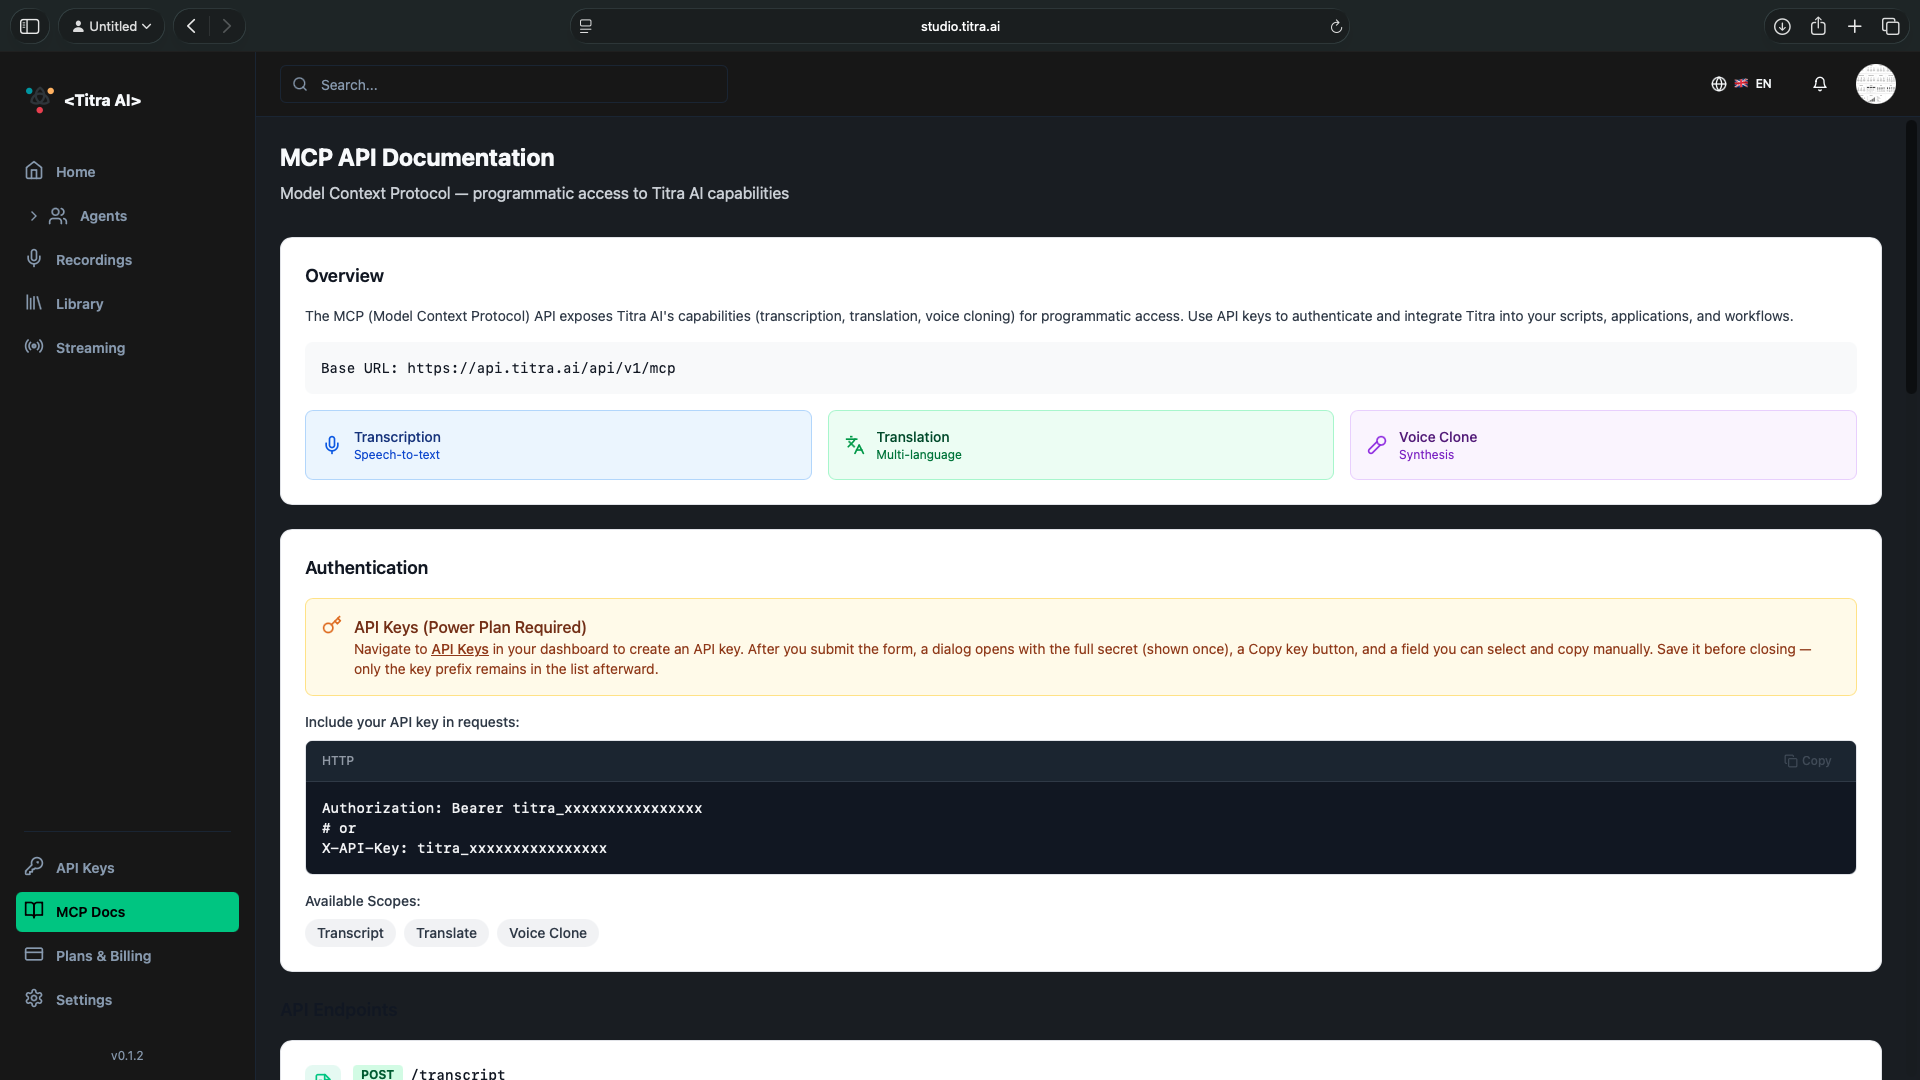Open the Untitled profile dropdown
The width and height of the screenshot is (1920, 1080).
111,26
